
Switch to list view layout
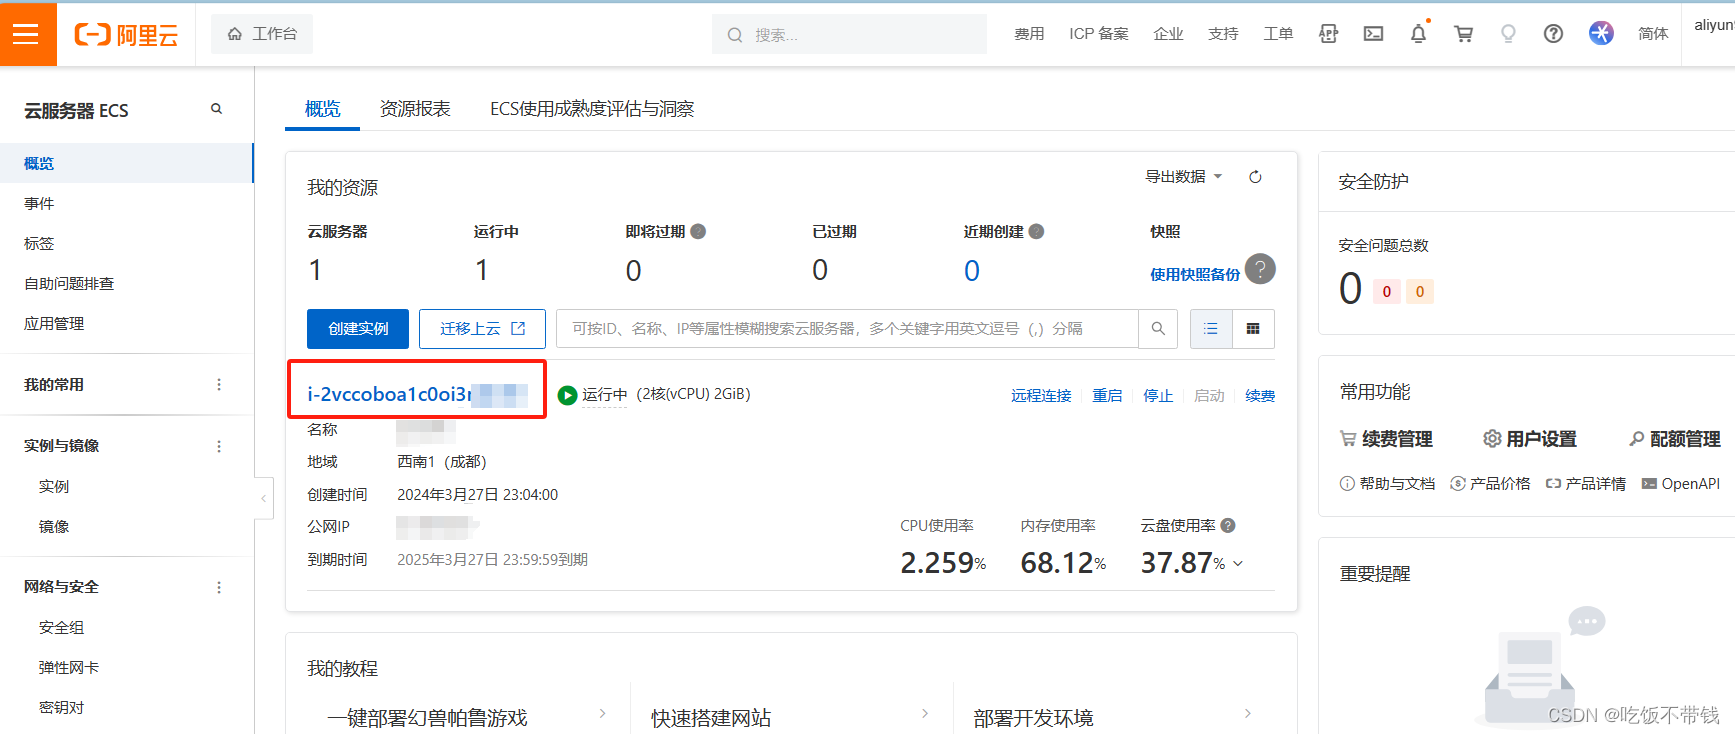pyautogui.click(x=1211, y=329)
